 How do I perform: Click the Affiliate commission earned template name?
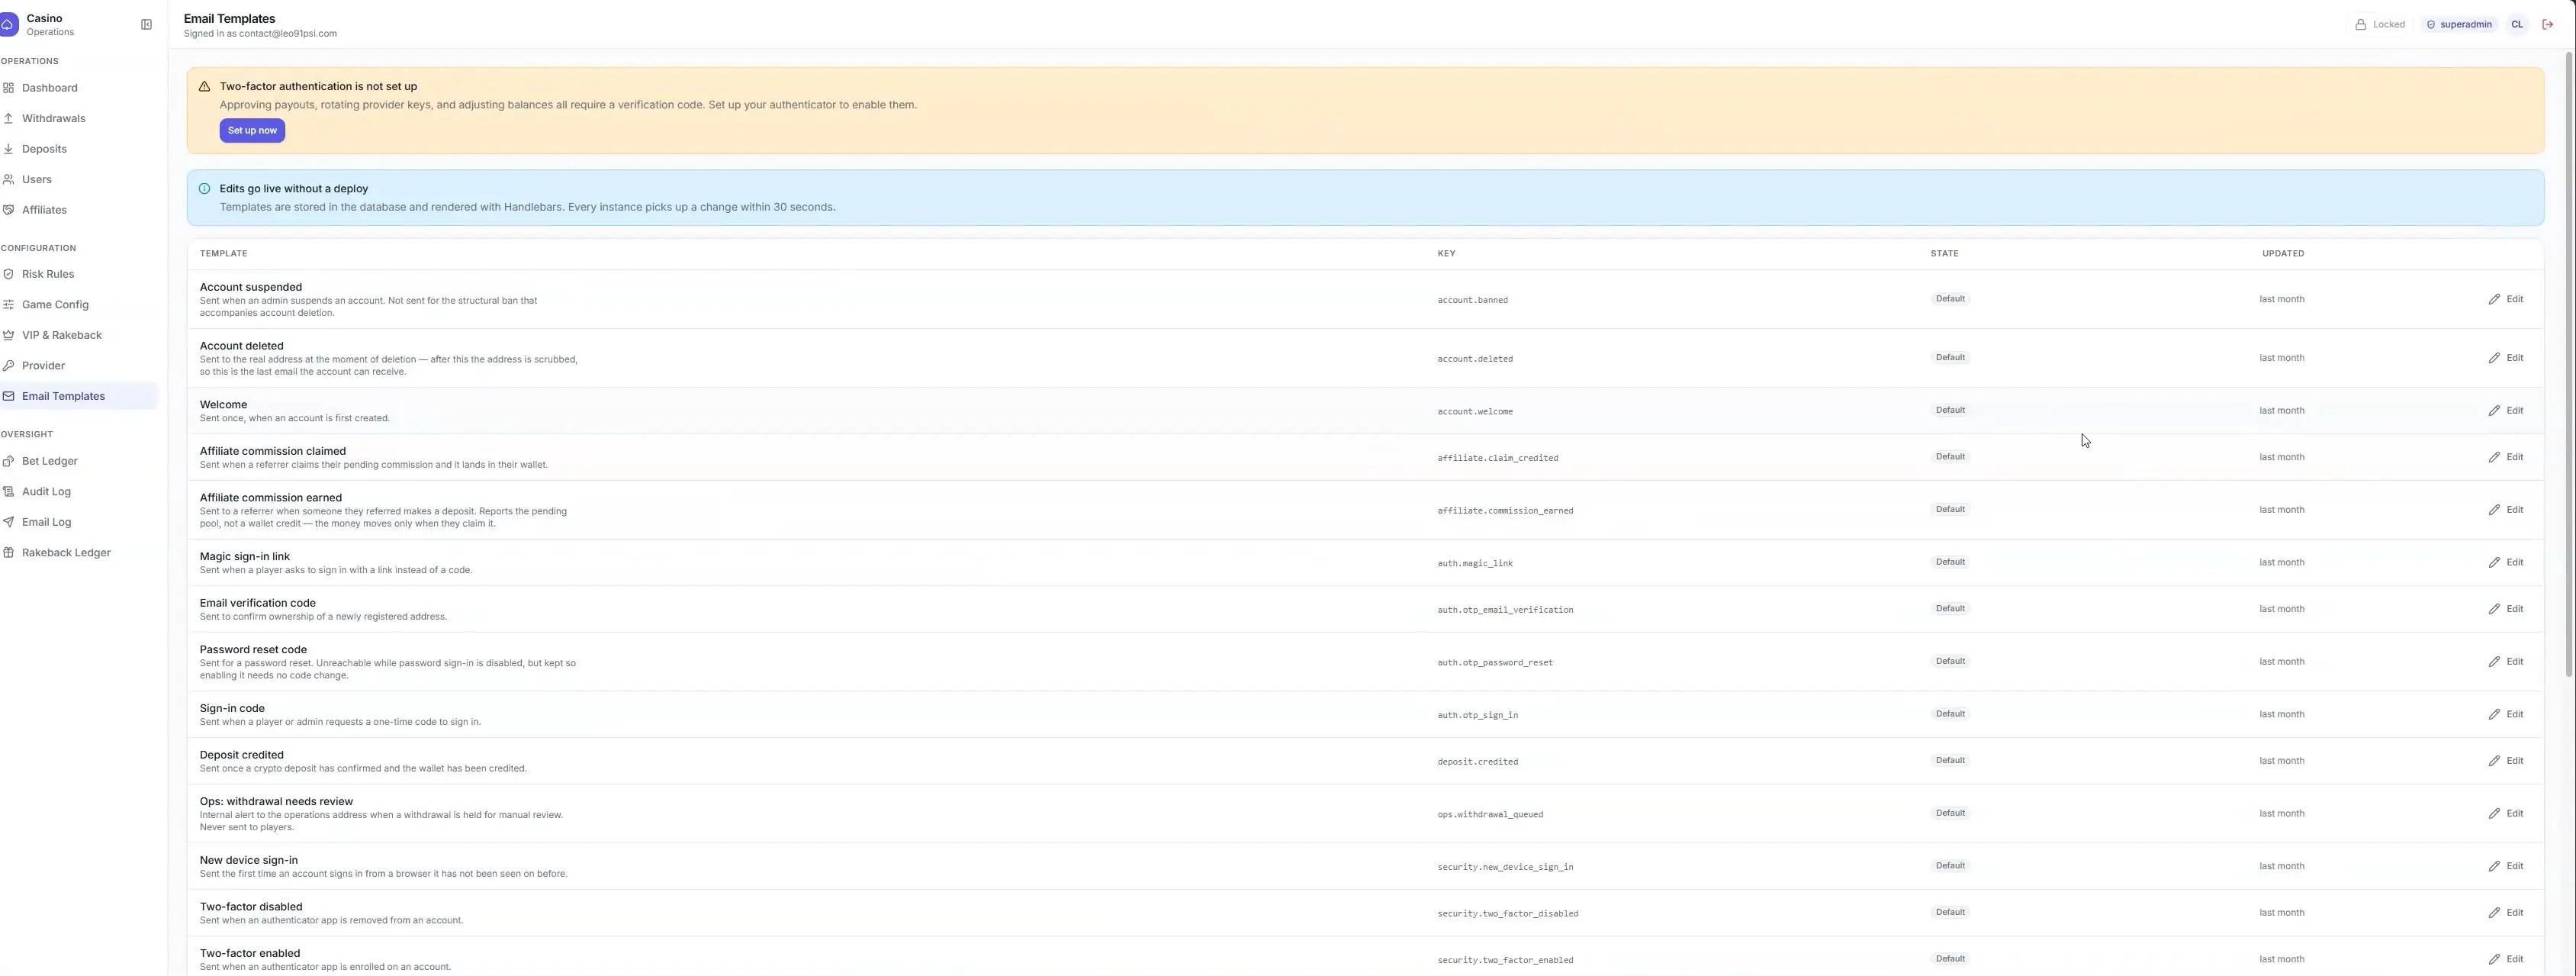270,498
